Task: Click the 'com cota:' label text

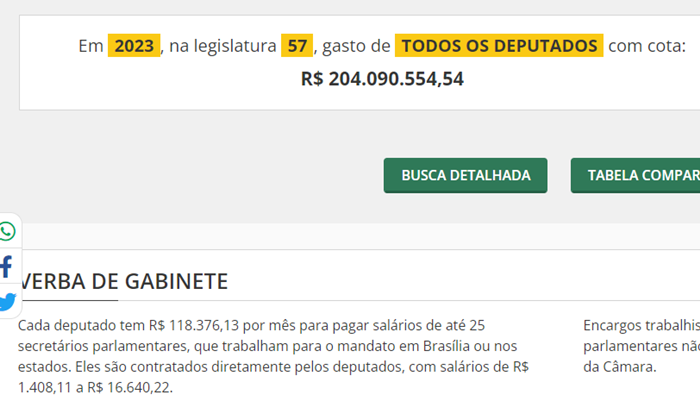Action: click(x=647, y=45)
